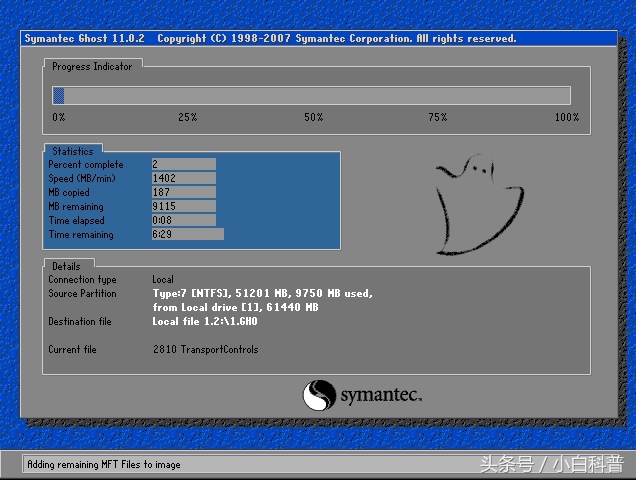Click the MB remaining value field
This screenshot has width=636, height=480.
coord(183,206)
